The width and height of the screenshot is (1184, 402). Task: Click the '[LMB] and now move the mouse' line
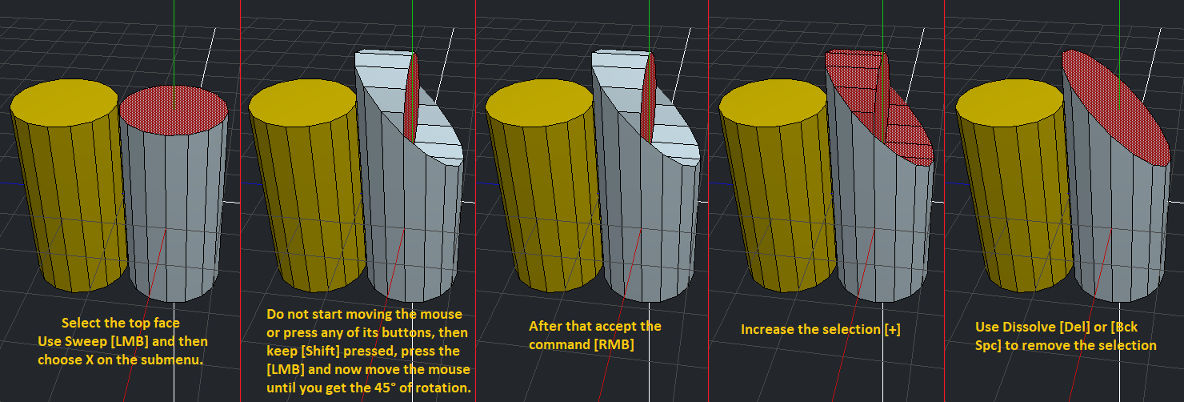[x=368, y=370]
